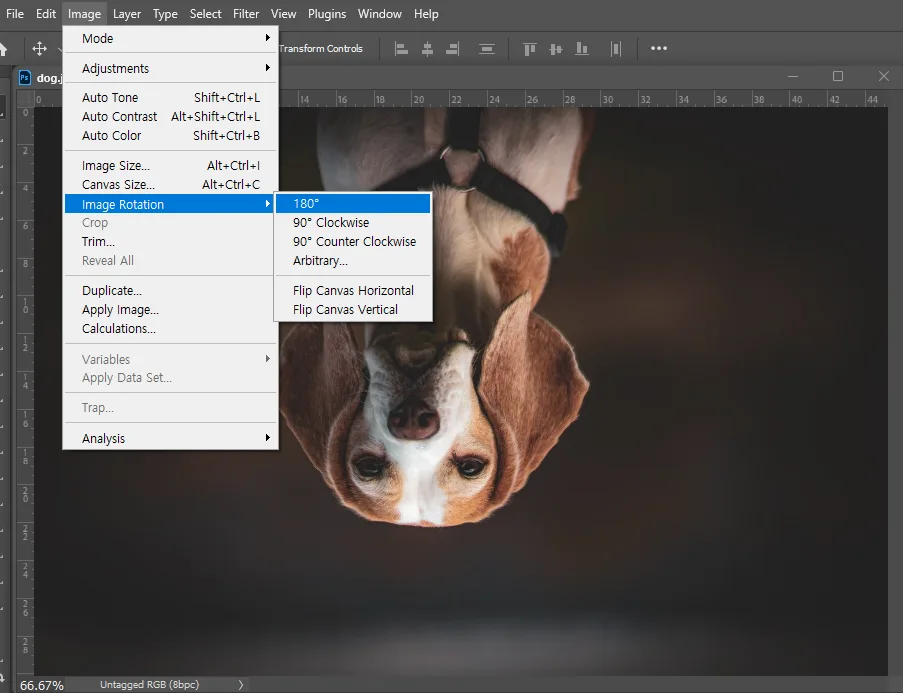Open the Help menu

pyautogui.click(x=426, y=14)
